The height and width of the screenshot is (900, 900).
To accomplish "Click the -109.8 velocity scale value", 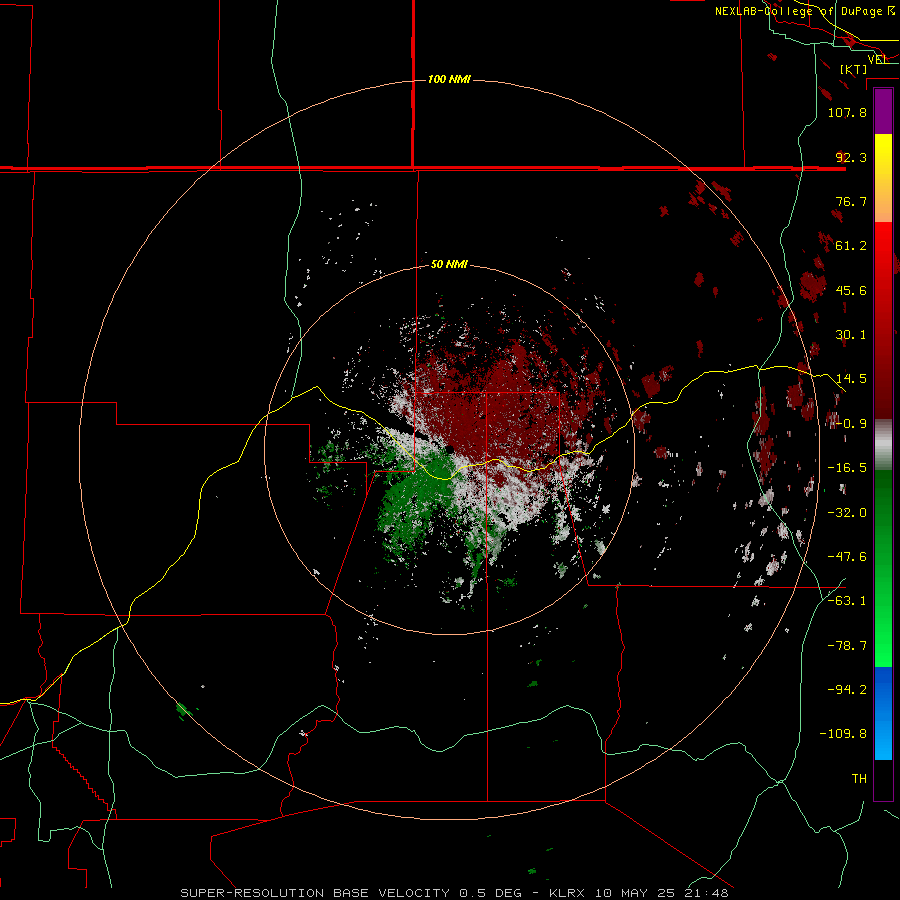I will pyautogui.click(x=843, y=734).
